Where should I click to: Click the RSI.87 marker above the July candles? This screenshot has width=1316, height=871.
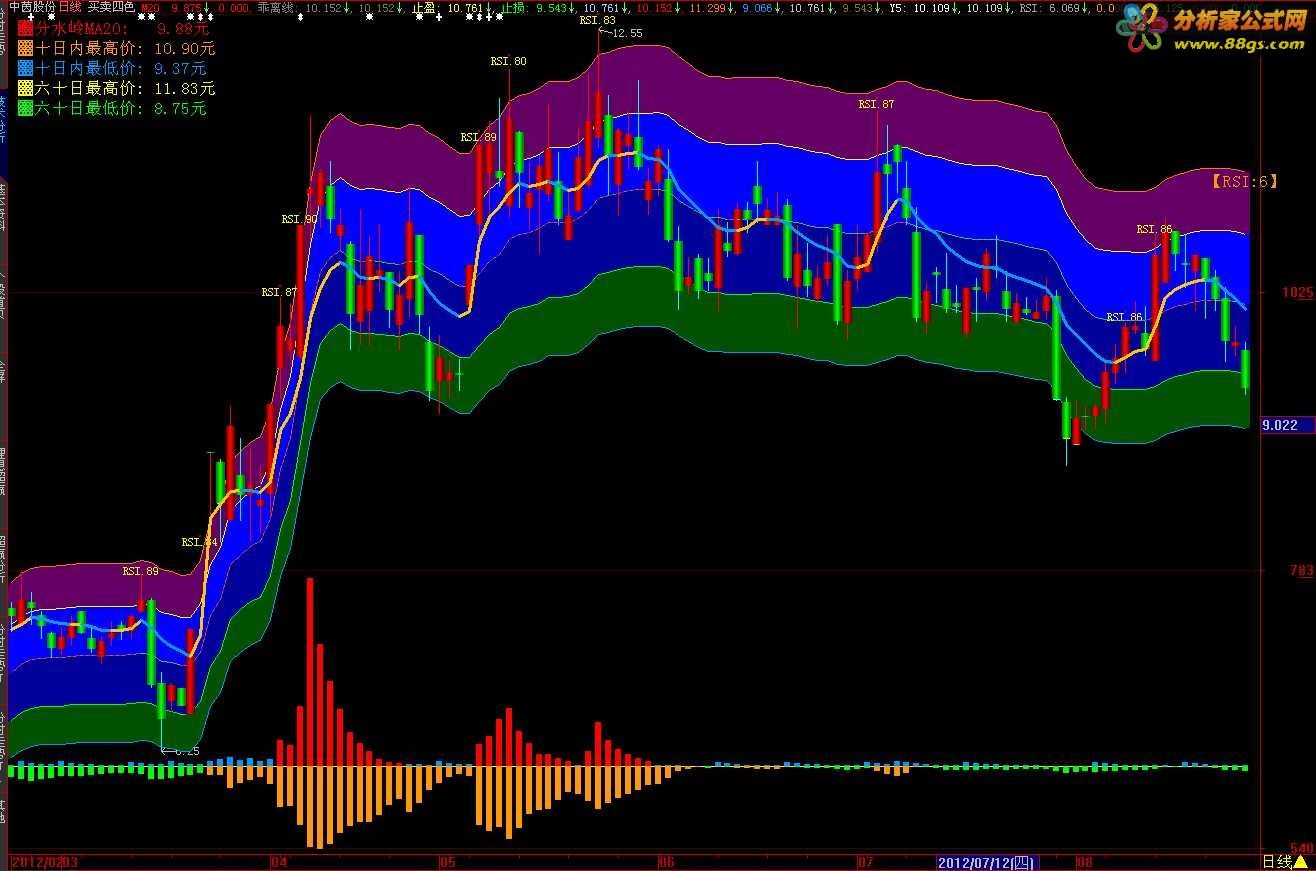[876, 104]
